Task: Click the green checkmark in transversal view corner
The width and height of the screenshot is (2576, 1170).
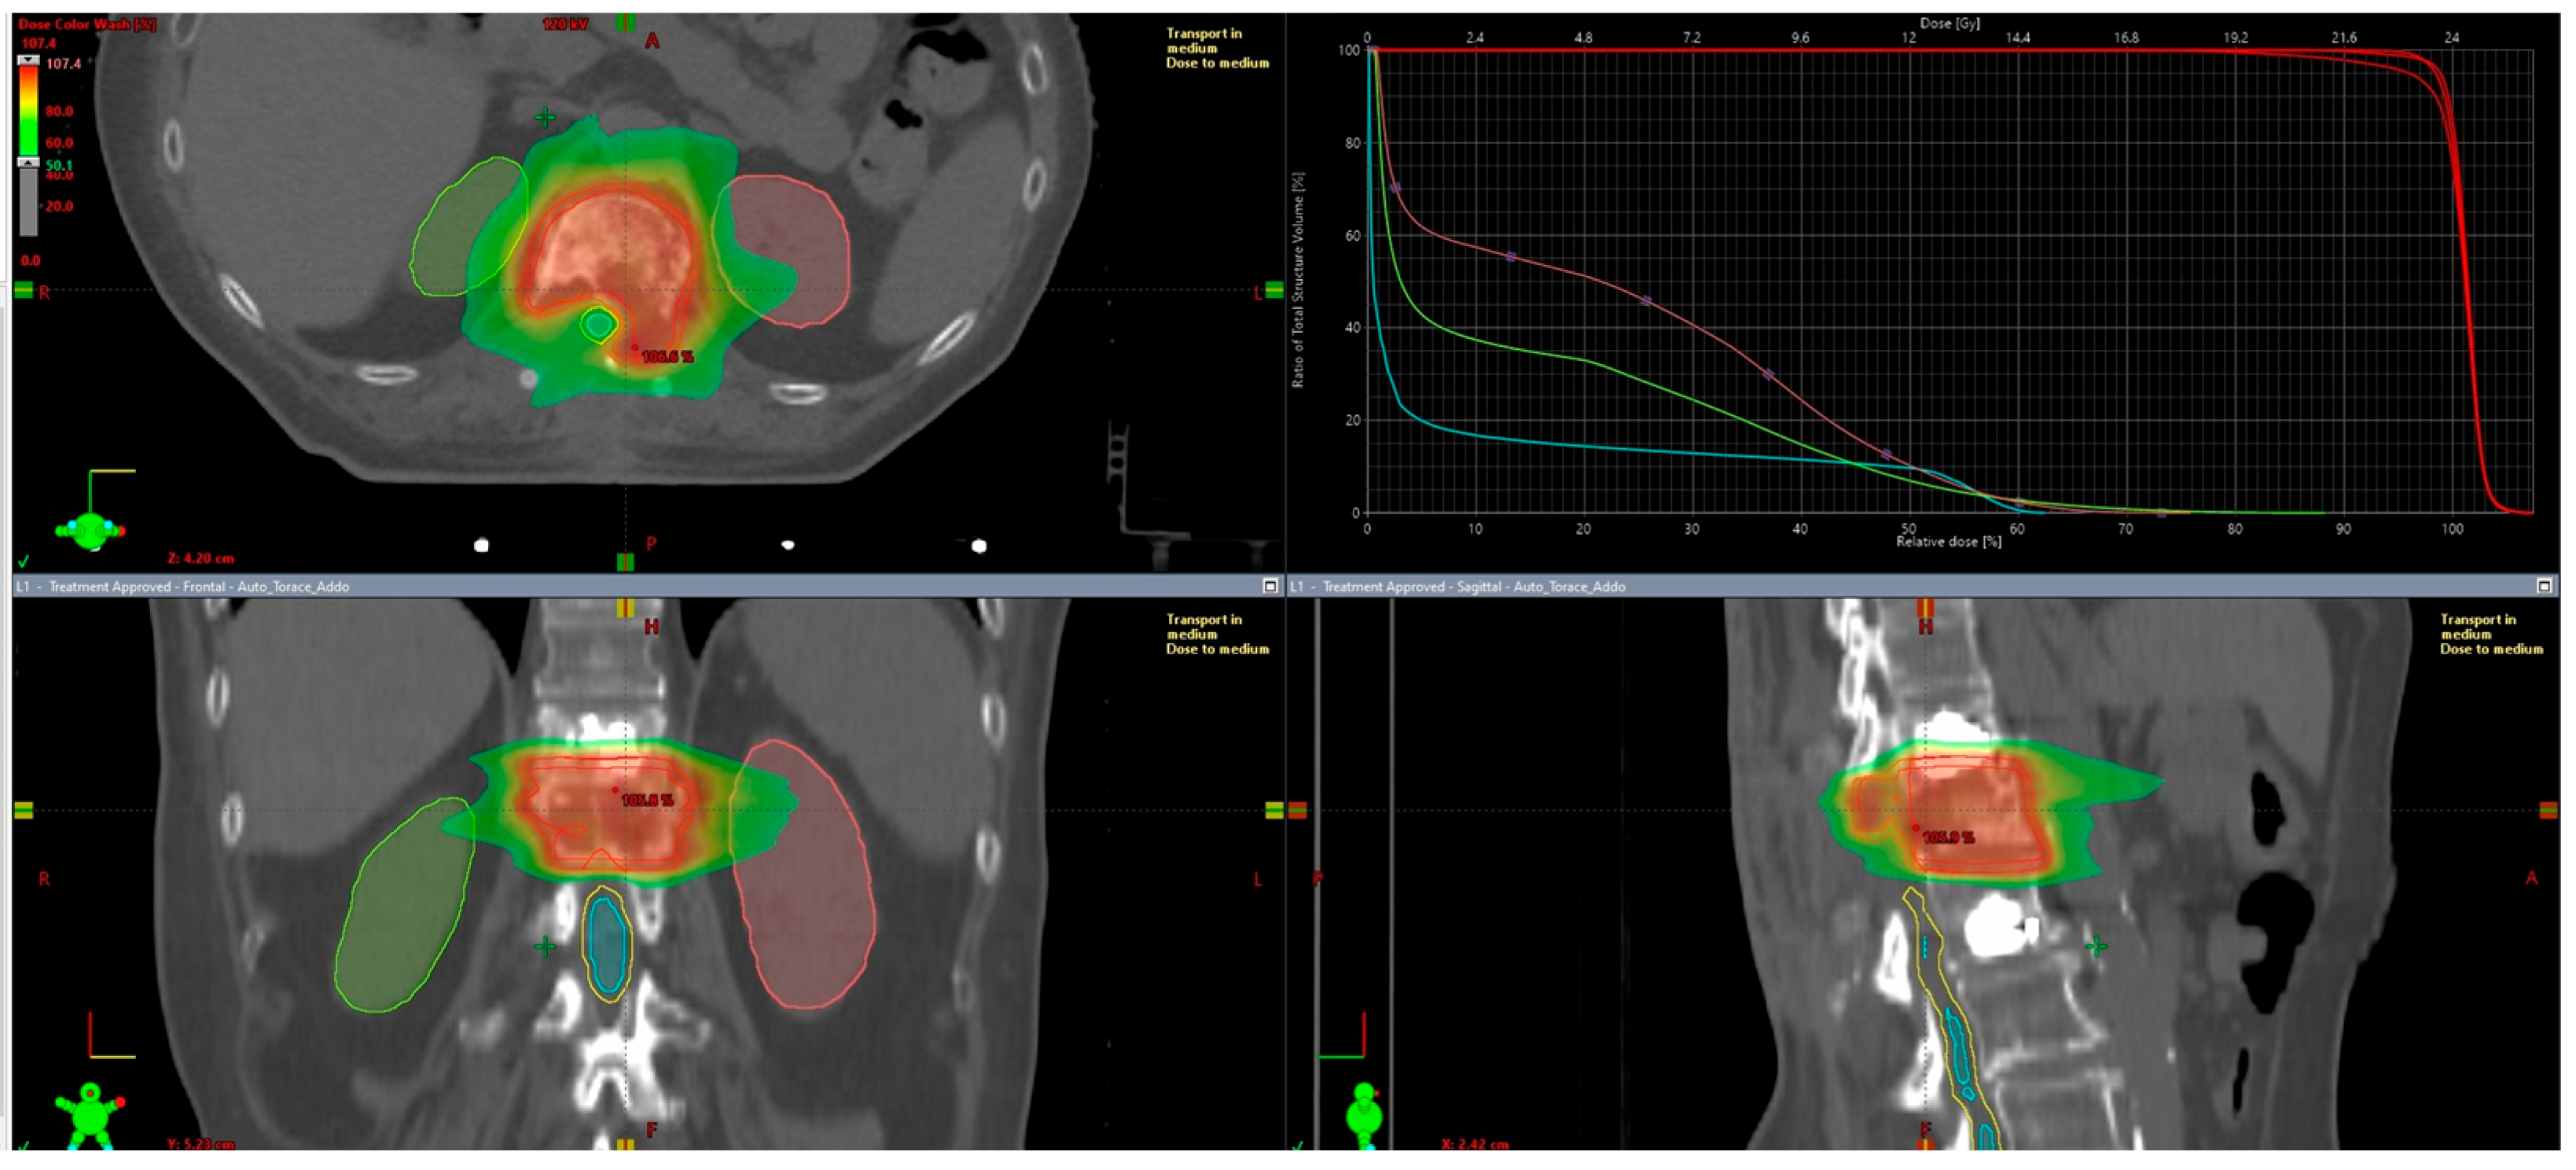Action: [x=24, y=561]
